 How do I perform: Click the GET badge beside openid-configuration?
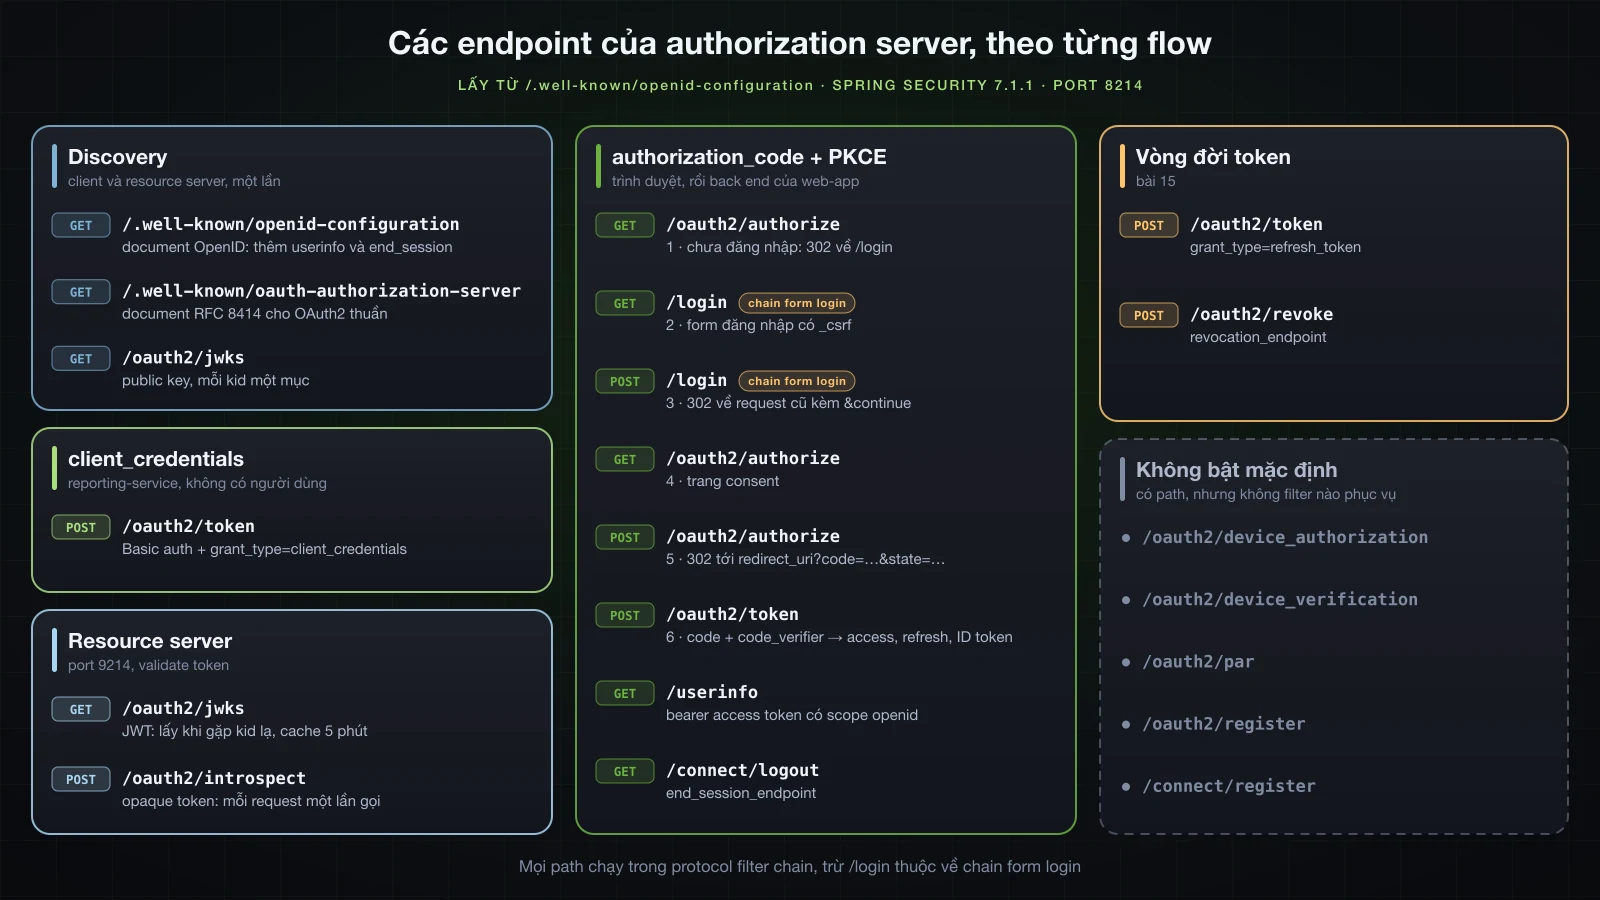(81, 225)
